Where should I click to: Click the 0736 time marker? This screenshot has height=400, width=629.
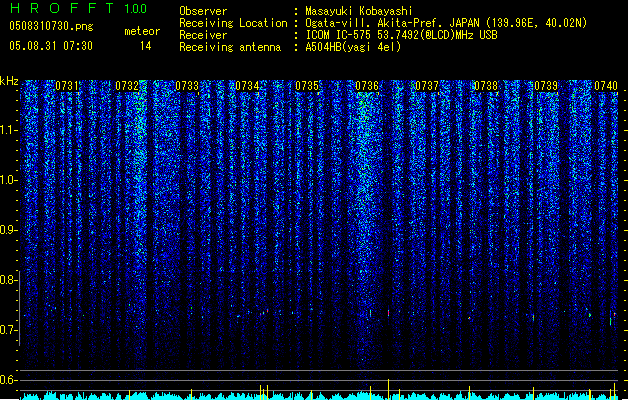(367, 86)
